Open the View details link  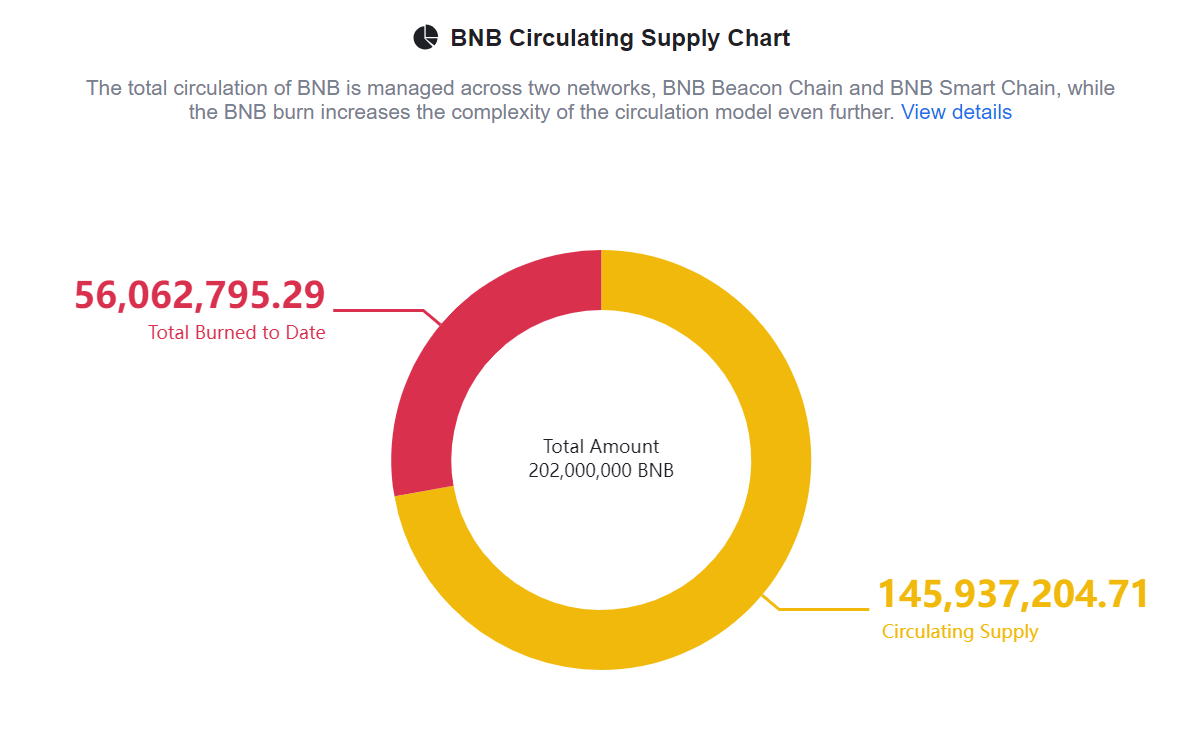pyautogui.click(x=956, y=112)
